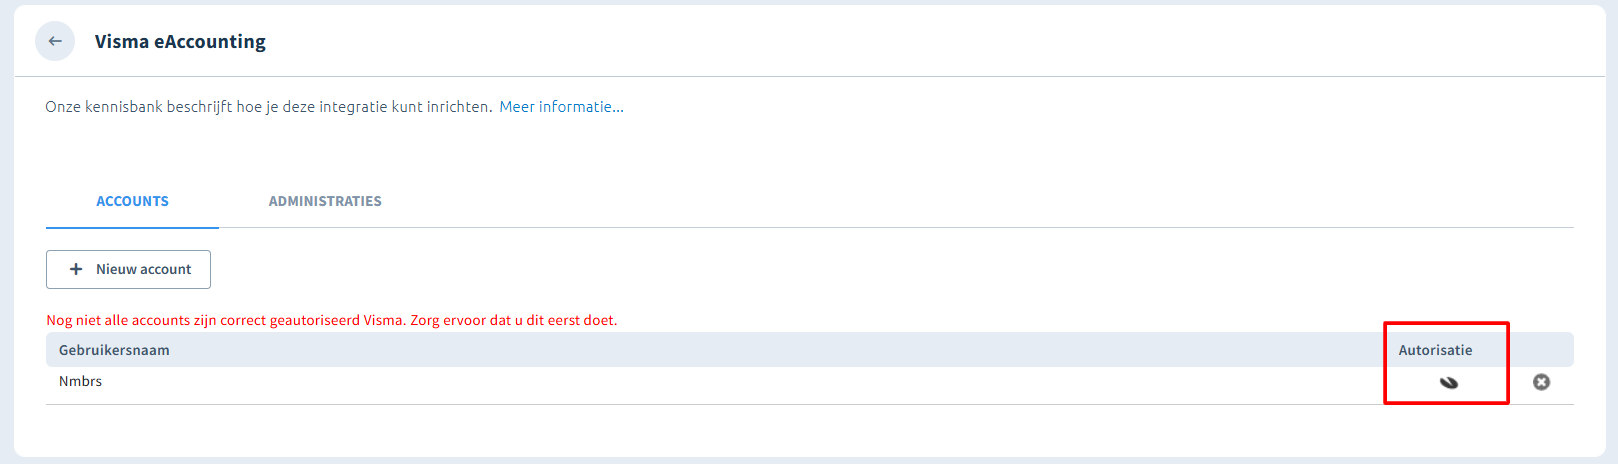The height and width of the screenshot is (464, 1618).
Task: Authorize Nmbrs account via Visma logo icon
Action: click(1448, 382)
